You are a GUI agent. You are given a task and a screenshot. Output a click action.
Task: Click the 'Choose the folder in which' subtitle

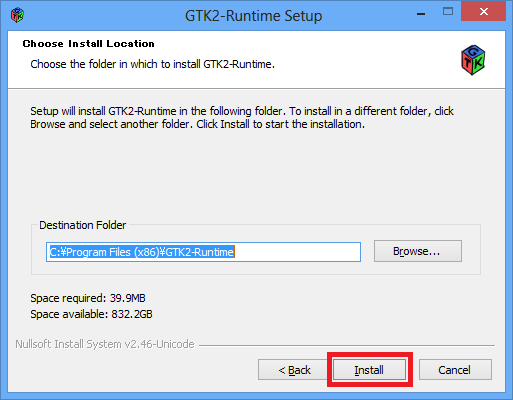tap(152, 64)
